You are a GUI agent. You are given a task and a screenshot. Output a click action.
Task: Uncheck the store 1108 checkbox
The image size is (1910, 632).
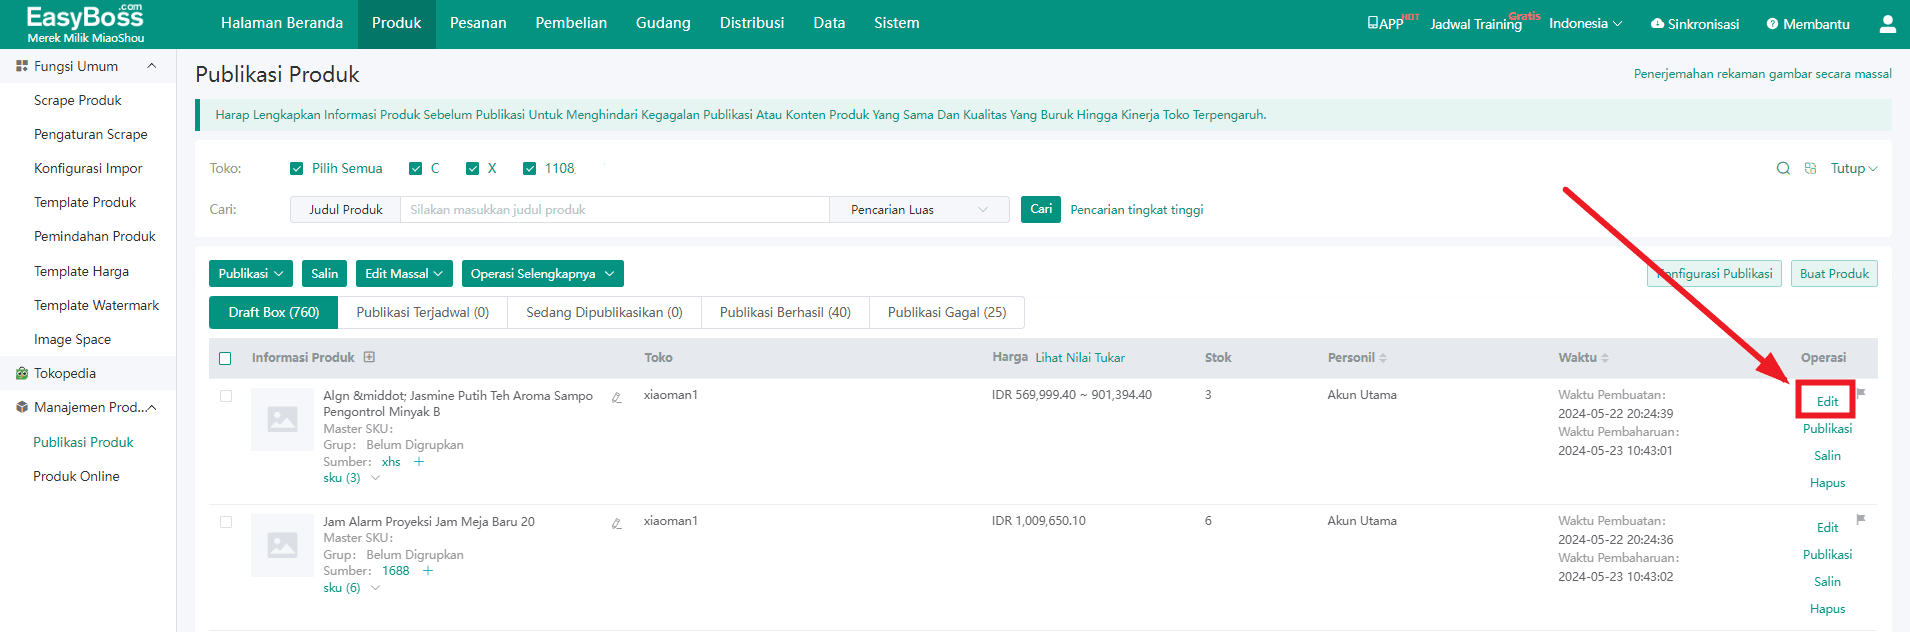tap(530, 168)
